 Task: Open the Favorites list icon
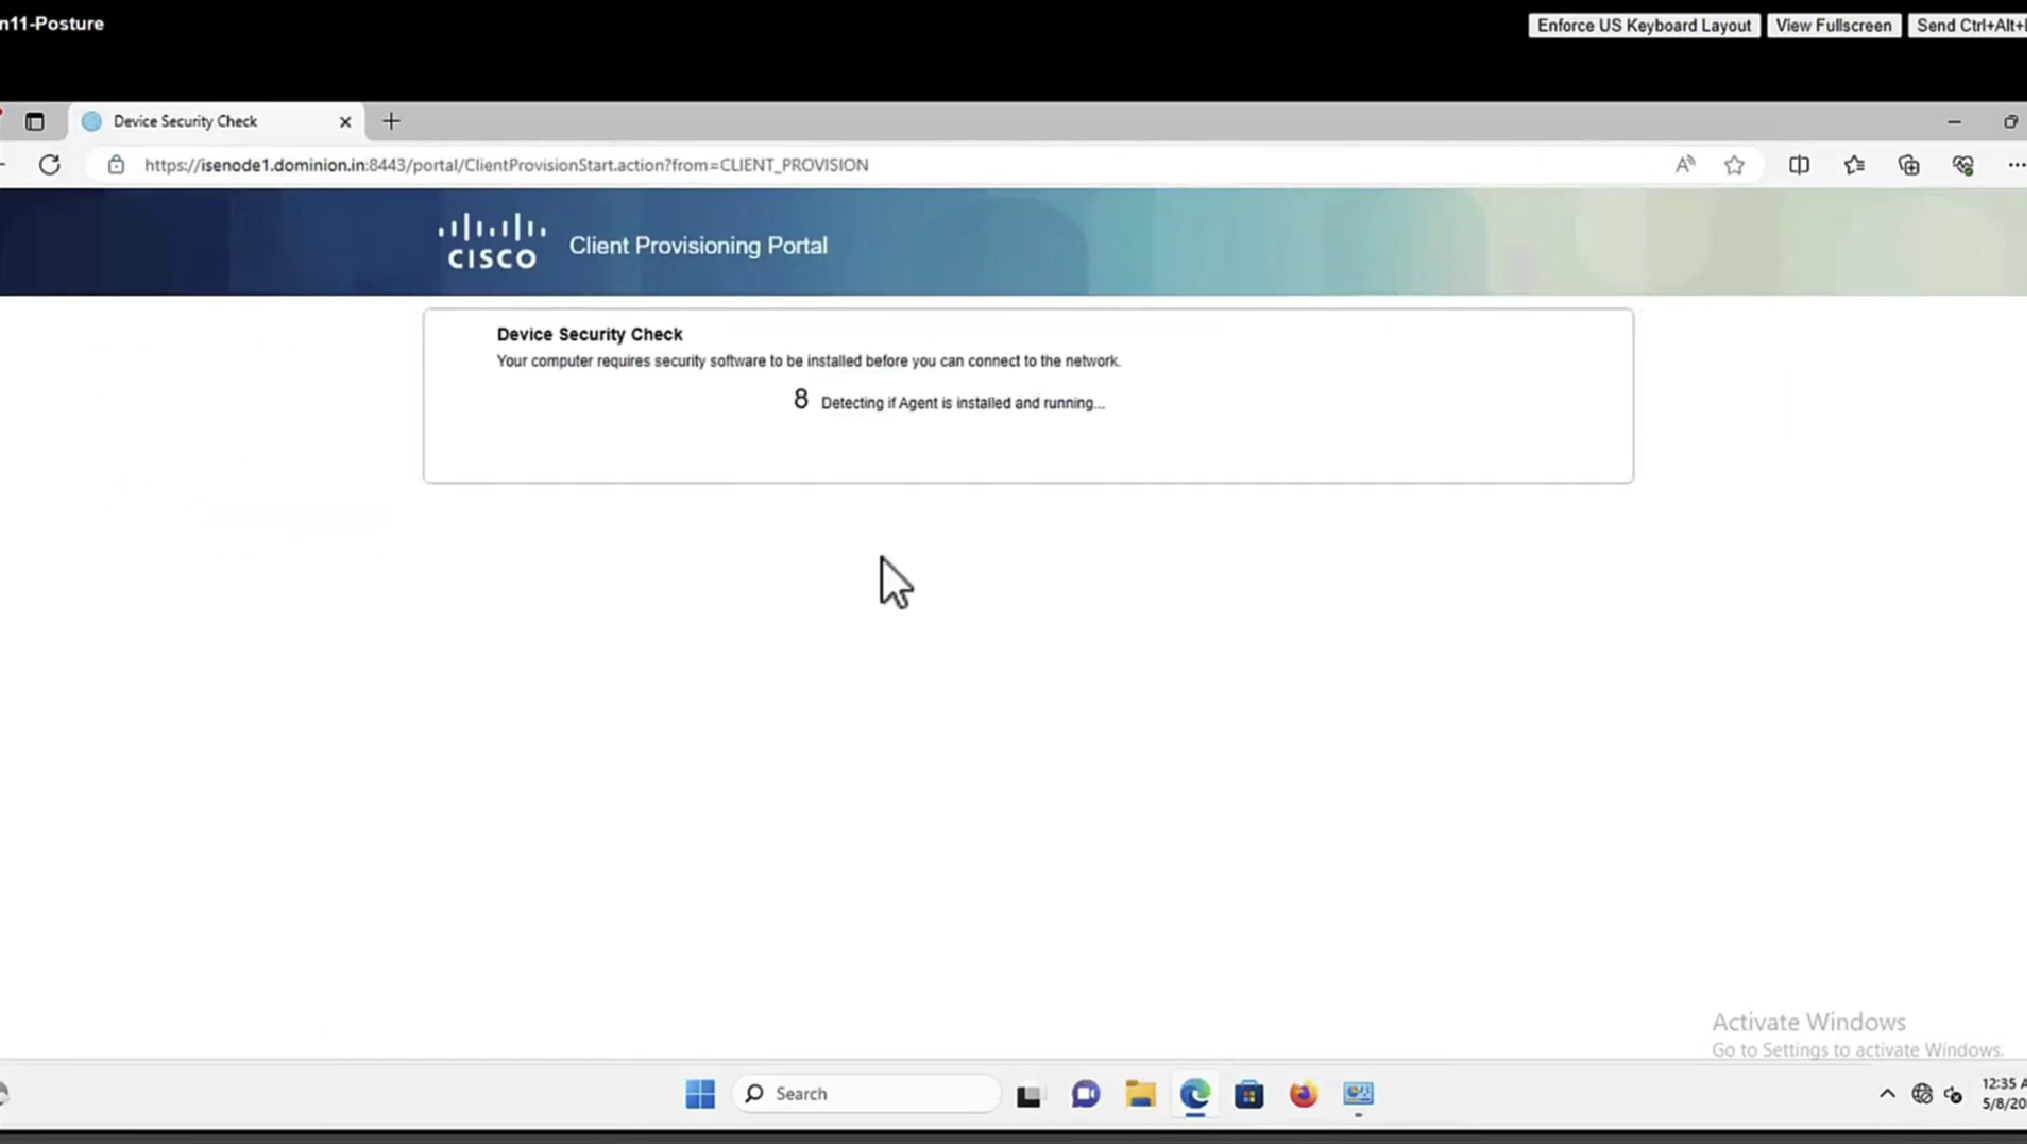(1854, 165)
